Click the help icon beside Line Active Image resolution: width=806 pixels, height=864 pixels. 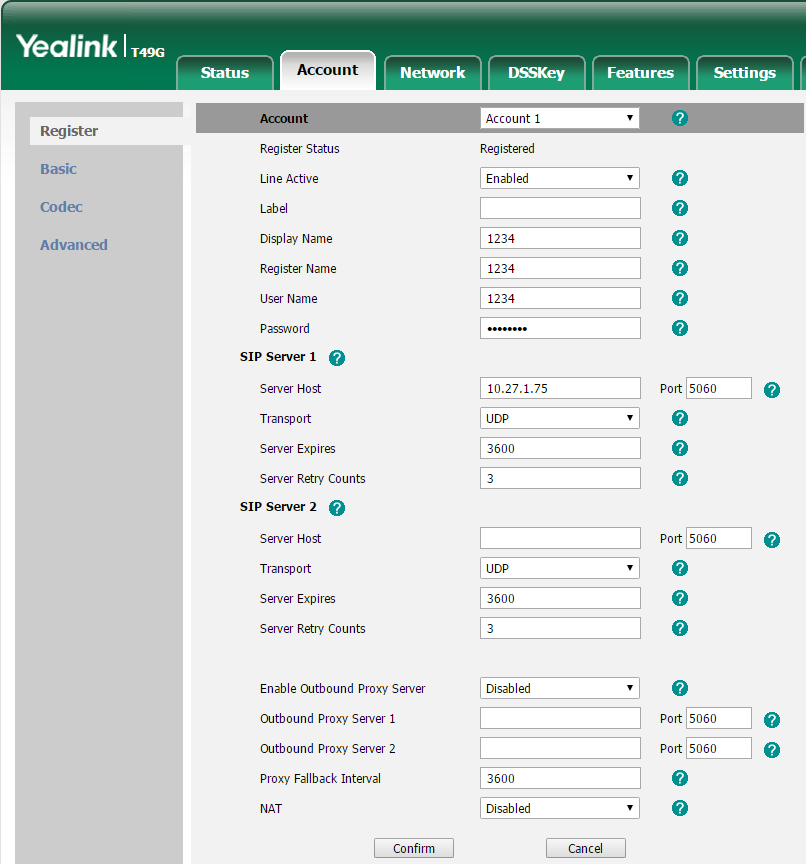680,178
